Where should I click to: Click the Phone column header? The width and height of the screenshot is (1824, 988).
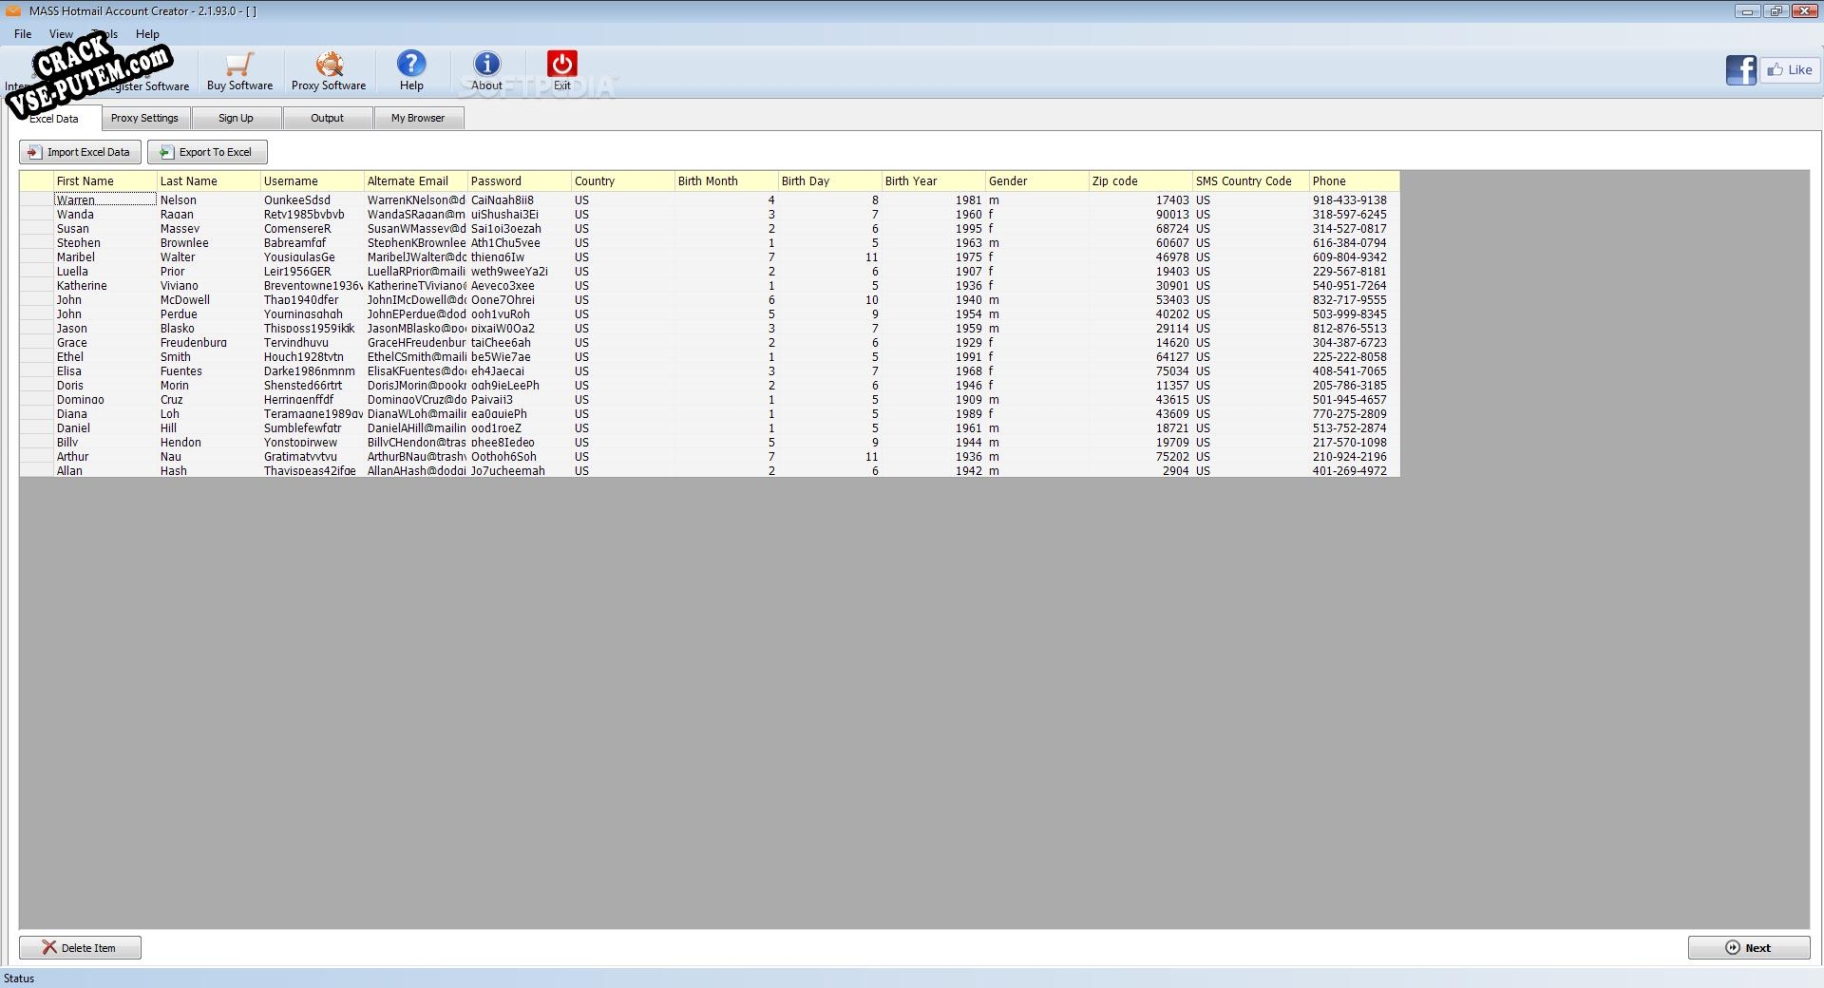point(1354,181)
